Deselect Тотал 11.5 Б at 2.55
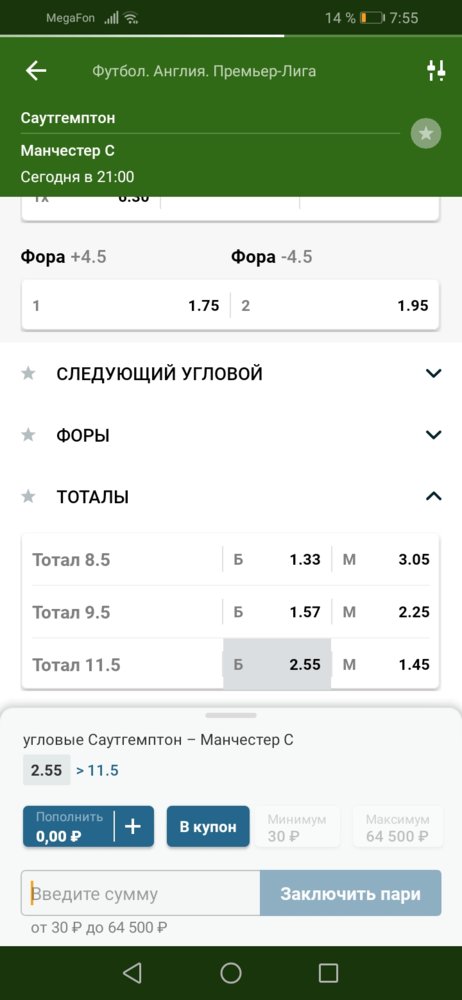 pos(277,665)
